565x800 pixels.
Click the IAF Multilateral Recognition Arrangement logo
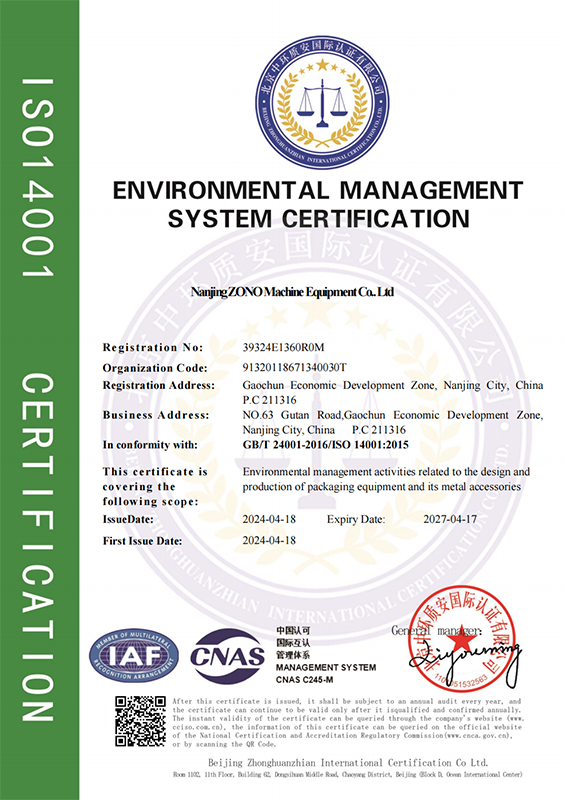134,656
